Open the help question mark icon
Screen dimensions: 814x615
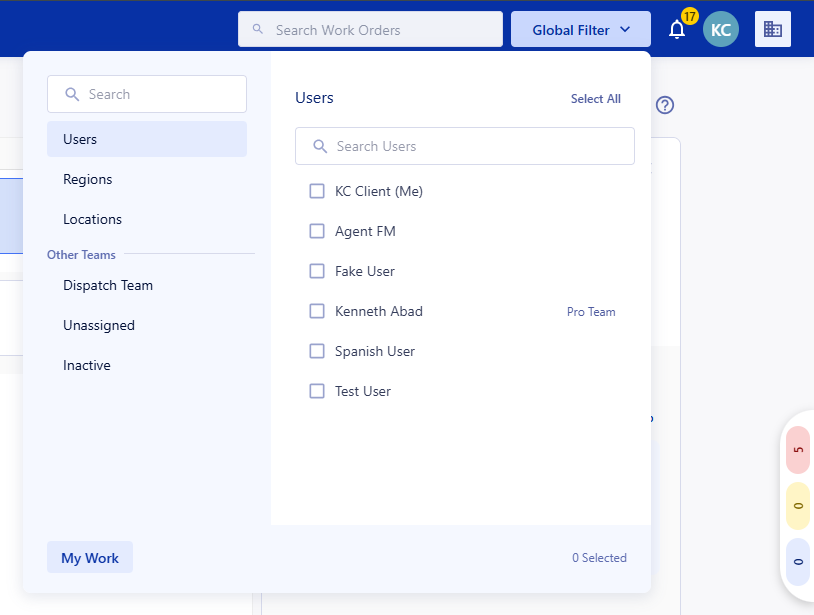tap(664, 105)
